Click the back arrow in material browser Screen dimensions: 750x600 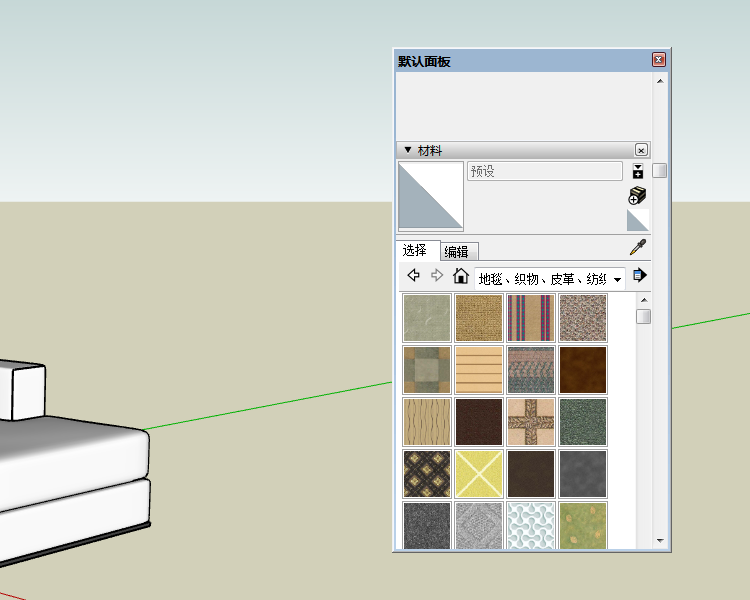click(413, 276)
